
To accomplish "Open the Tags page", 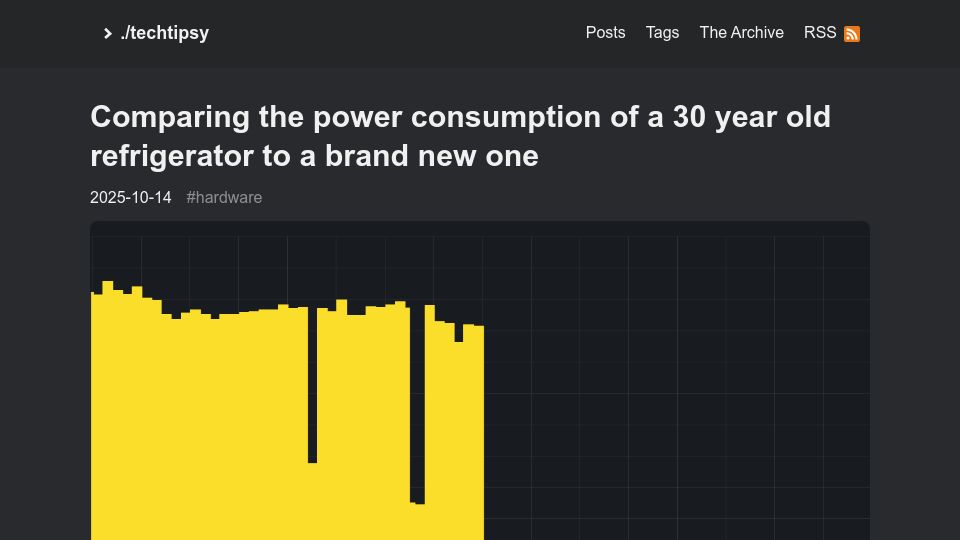I will (662, 32).
